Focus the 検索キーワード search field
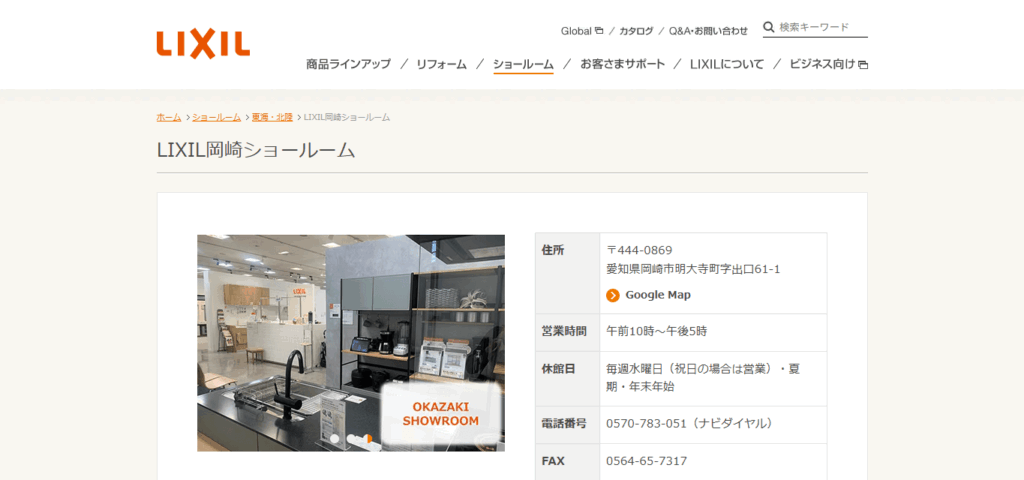This screenshot has width=1024, height=480. pyautogui.click(x=823, y=27)
